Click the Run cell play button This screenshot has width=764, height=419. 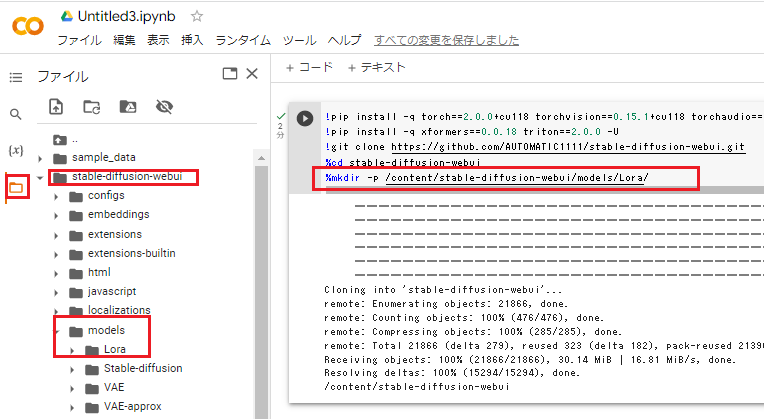305,118
